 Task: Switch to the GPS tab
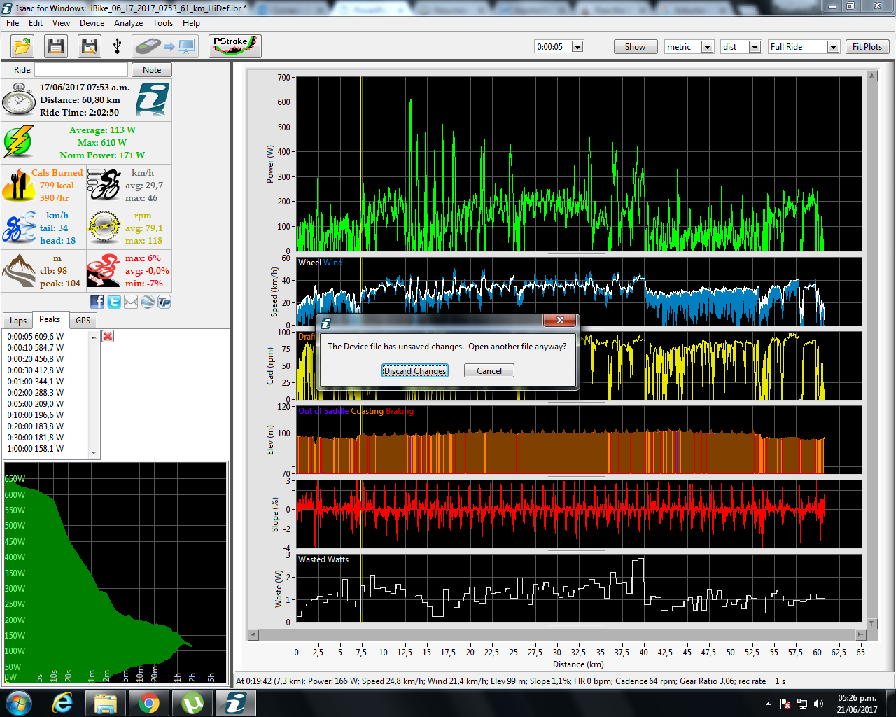coord(83,319)
